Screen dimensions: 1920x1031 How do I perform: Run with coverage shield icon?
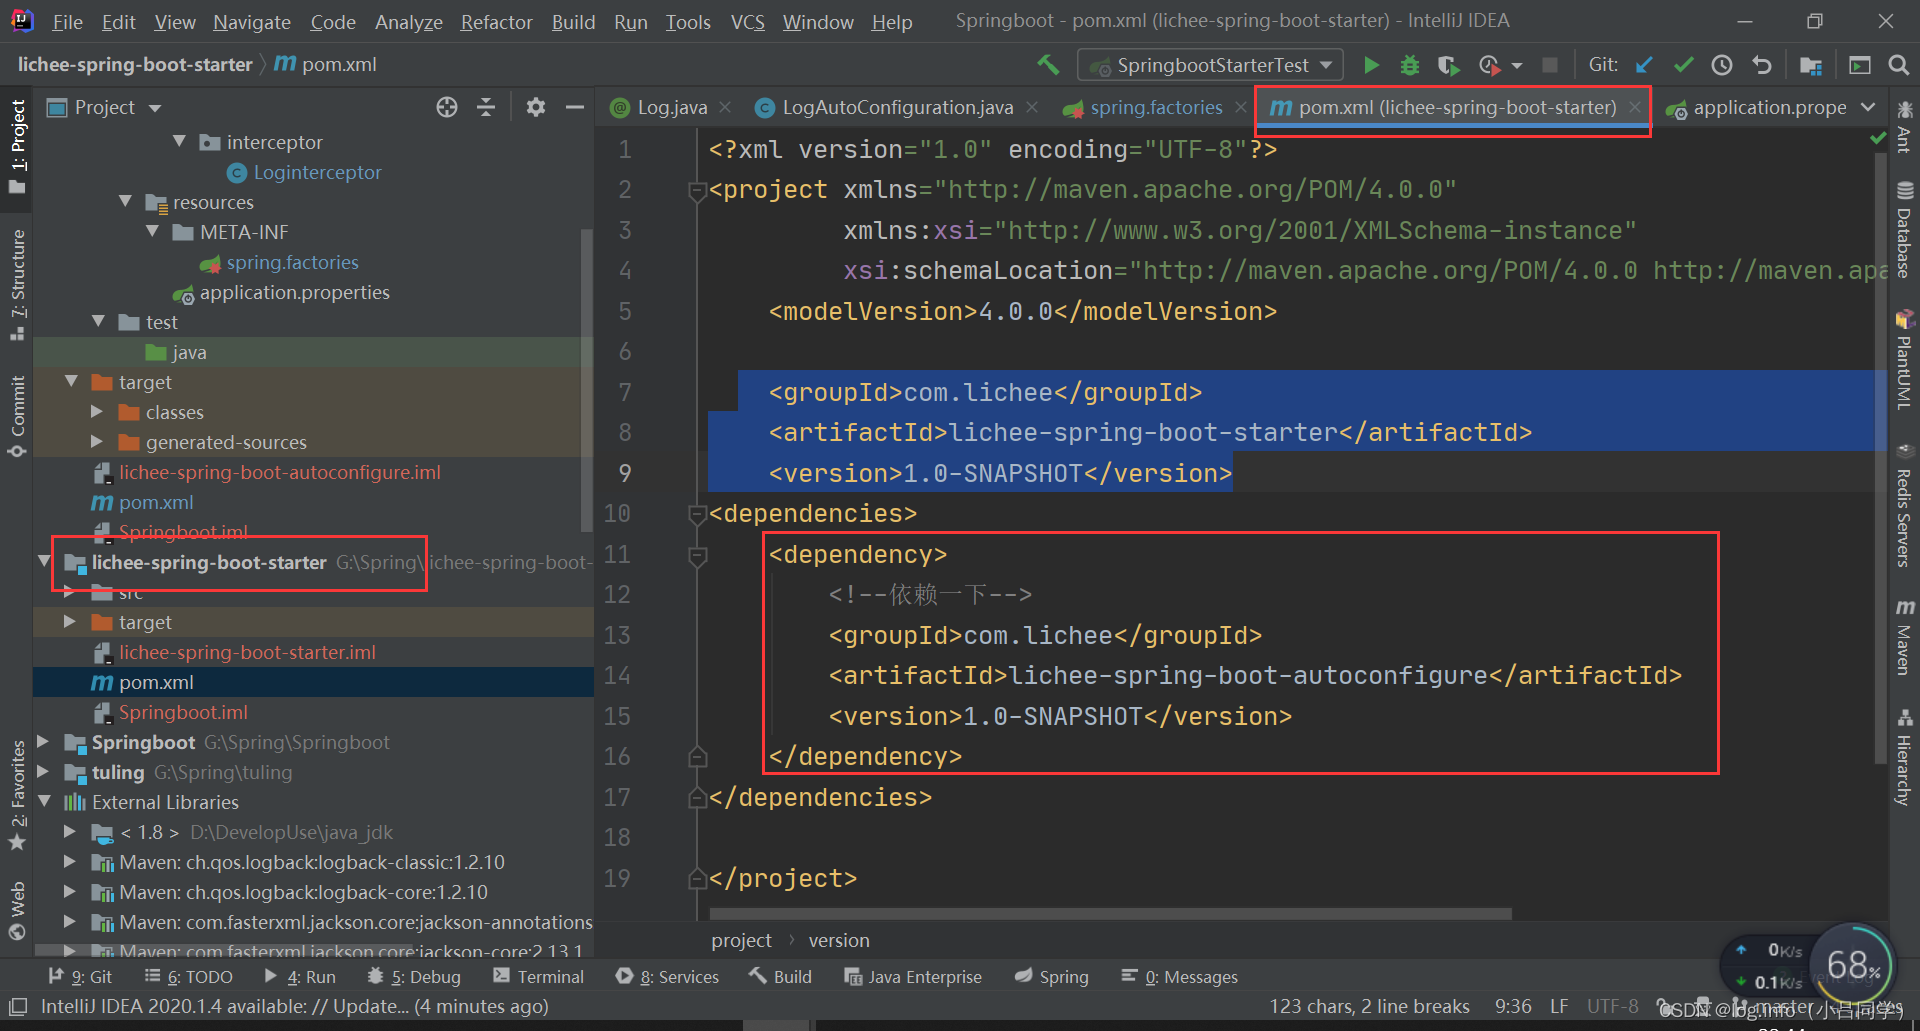click(x=1448, y=65)
